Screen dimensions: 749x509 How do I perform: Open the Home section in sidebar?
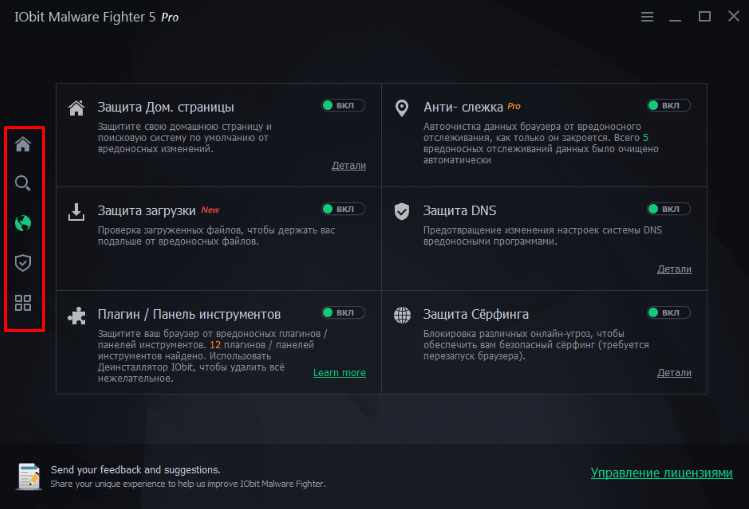(23, 144)
